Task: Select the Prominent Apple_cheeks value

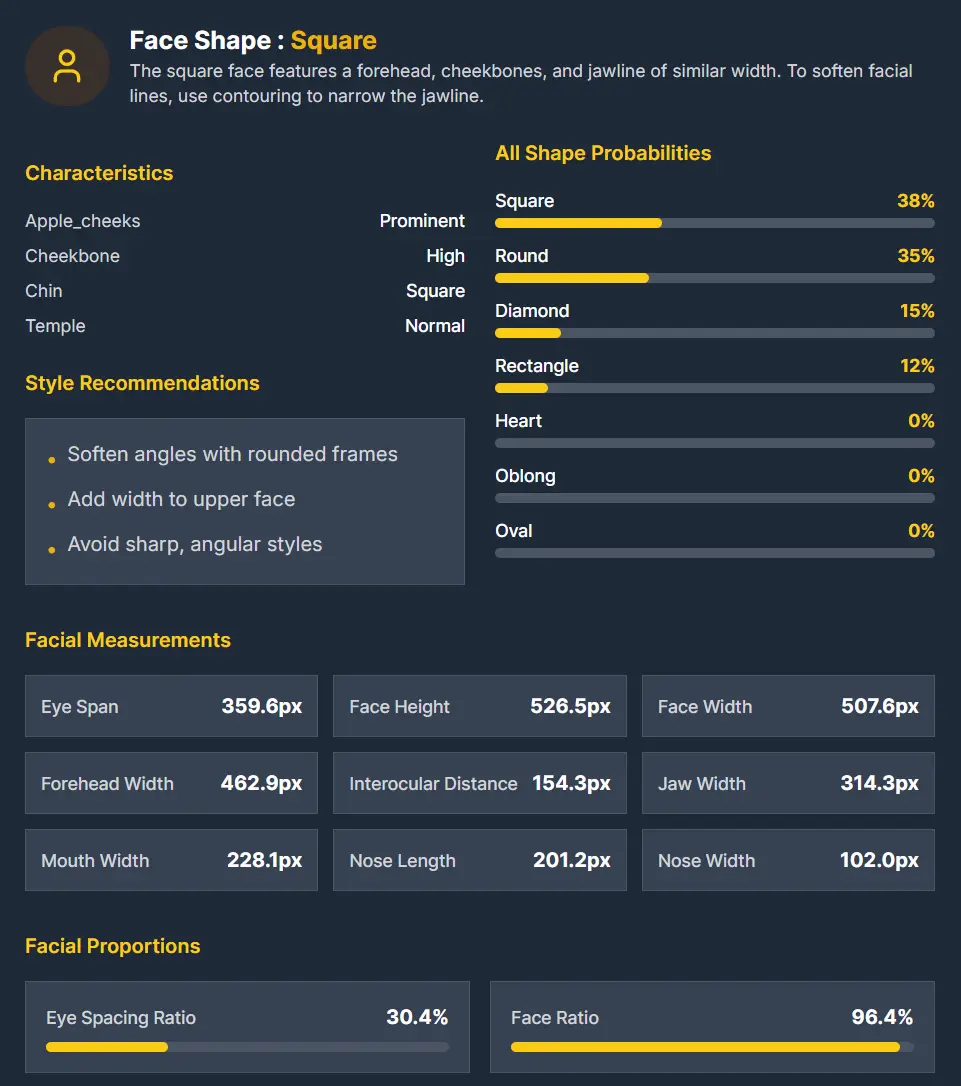Action: [422, 221]
